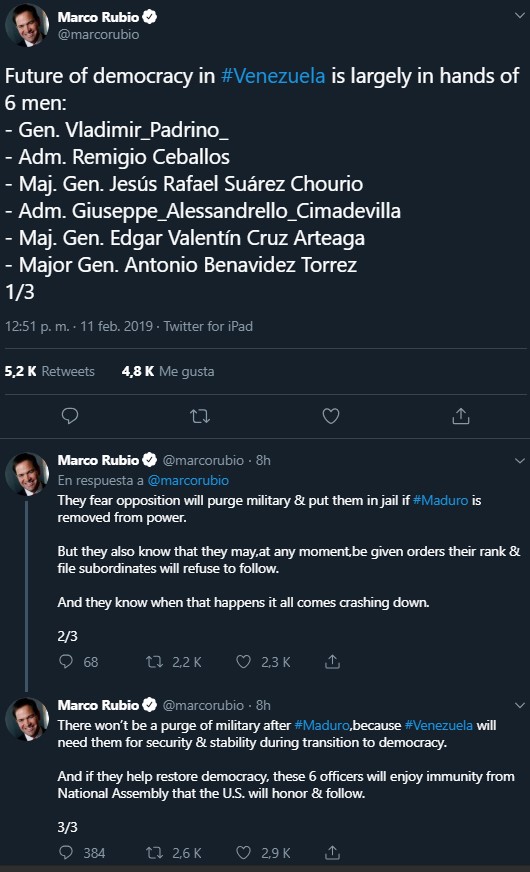
Task: Share the 2/3 tweet
Action: pyautogui.click(x=333, y=661)
